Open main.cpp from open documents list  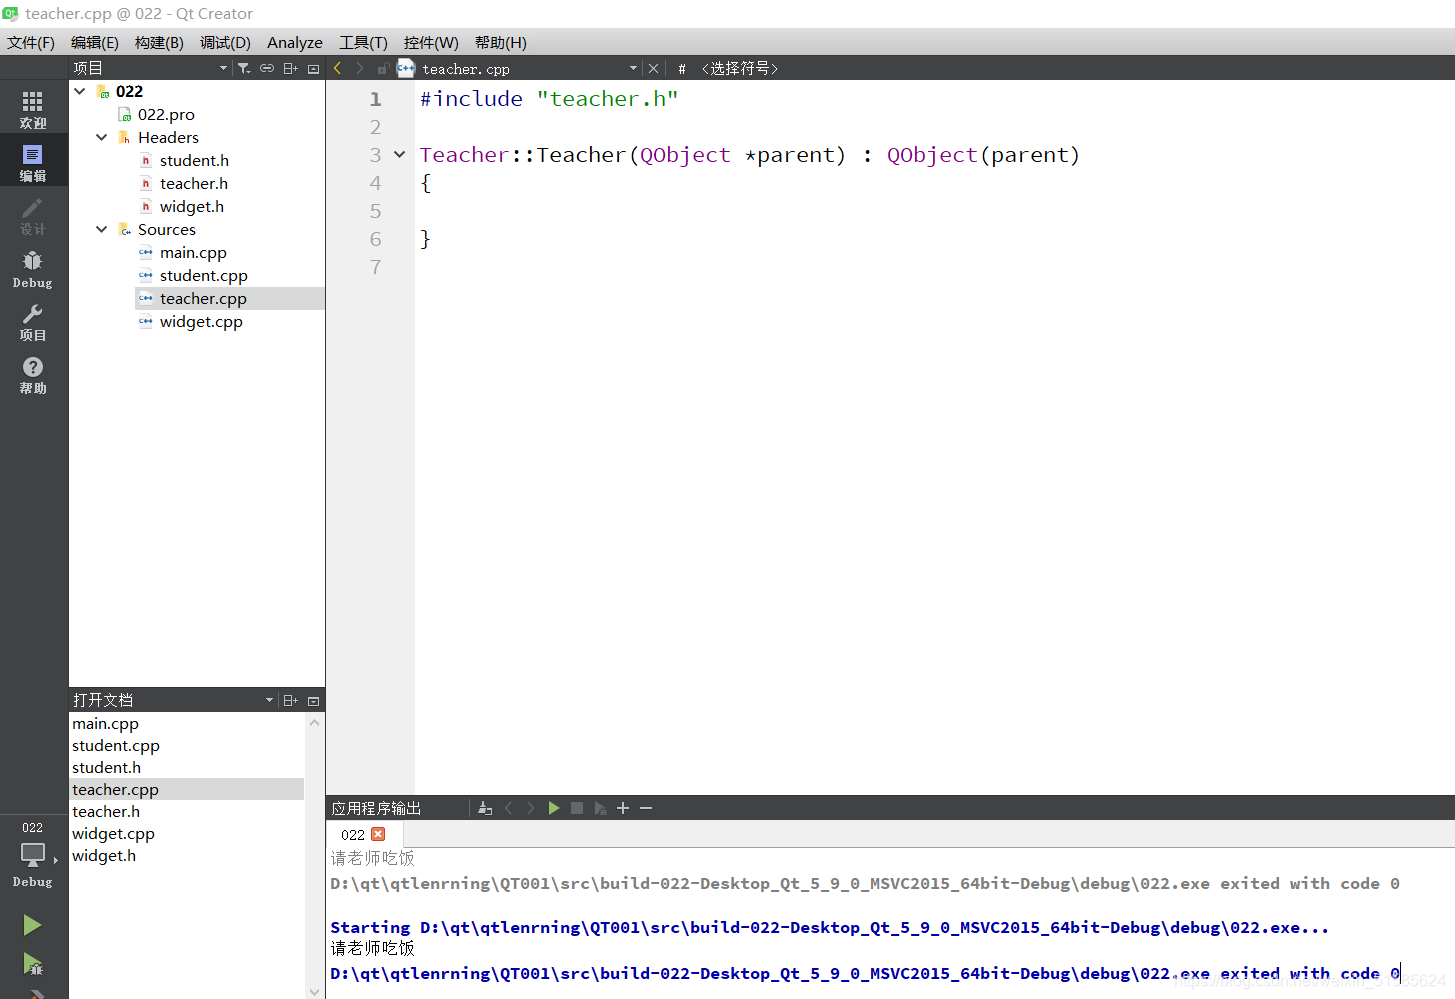187,723
